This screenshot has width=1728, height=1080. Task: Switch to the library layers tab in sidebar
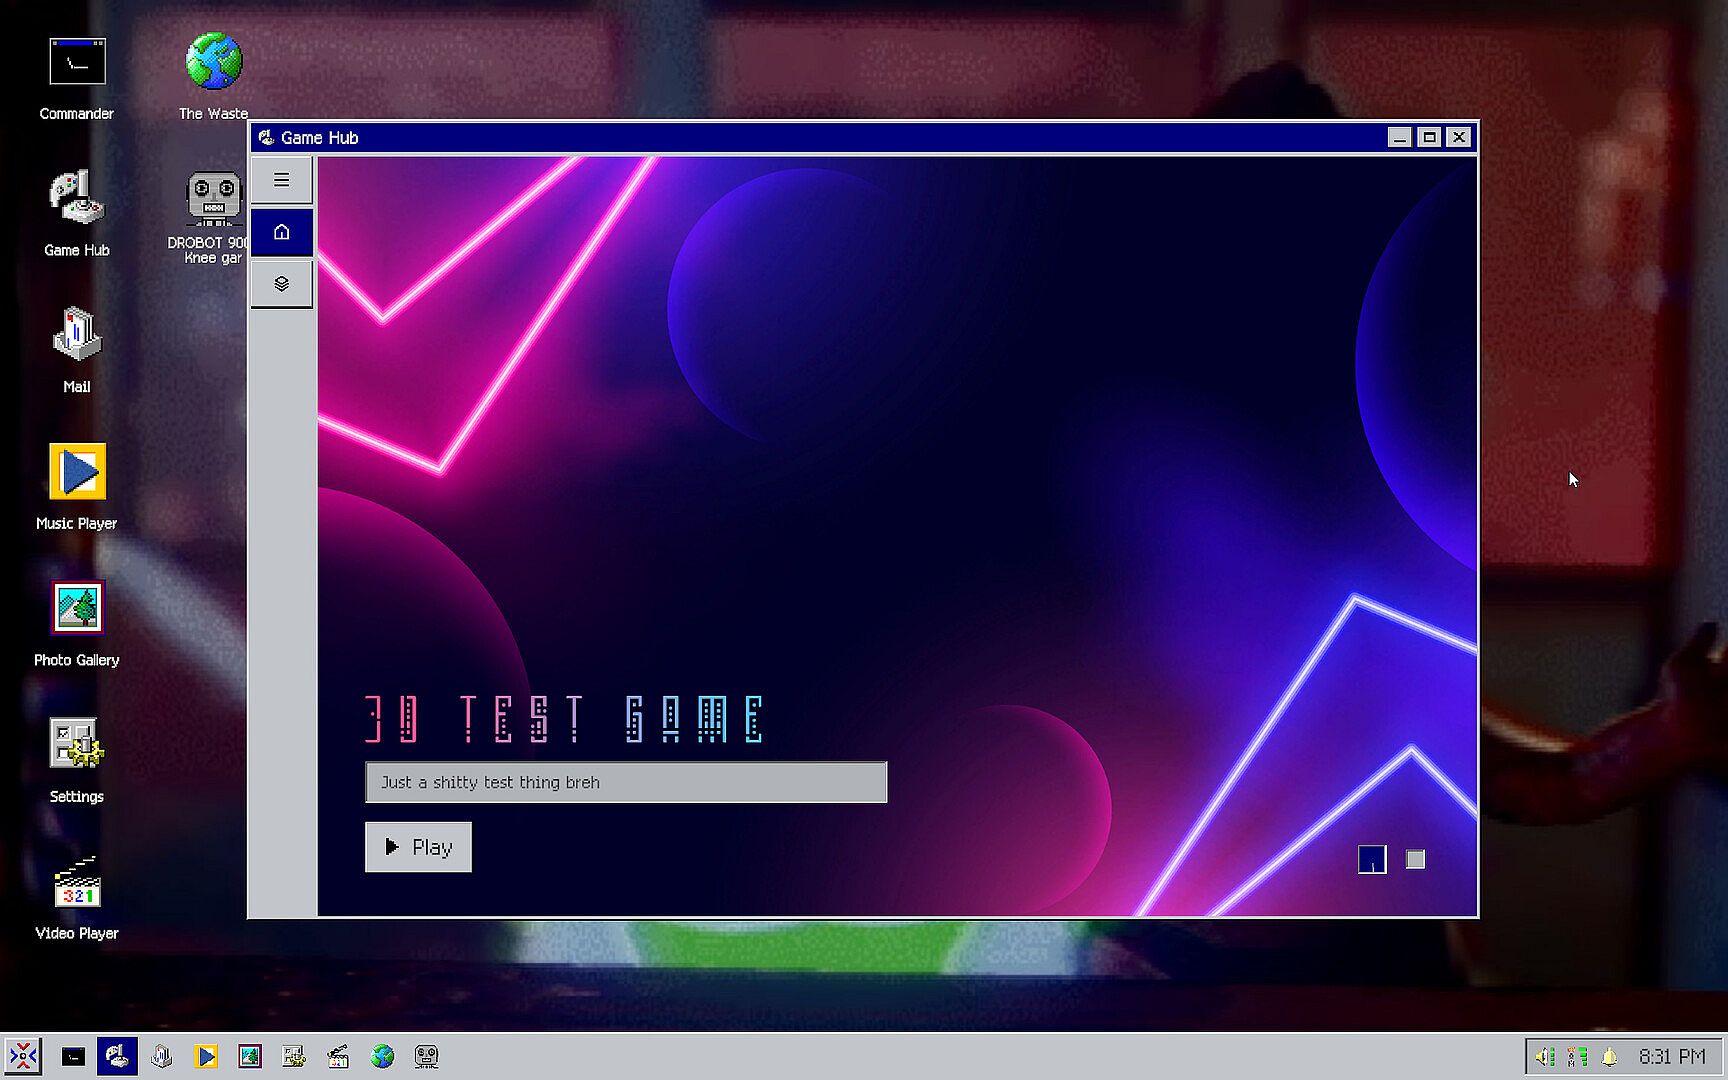pyautogui.click(x=281, y=284)
